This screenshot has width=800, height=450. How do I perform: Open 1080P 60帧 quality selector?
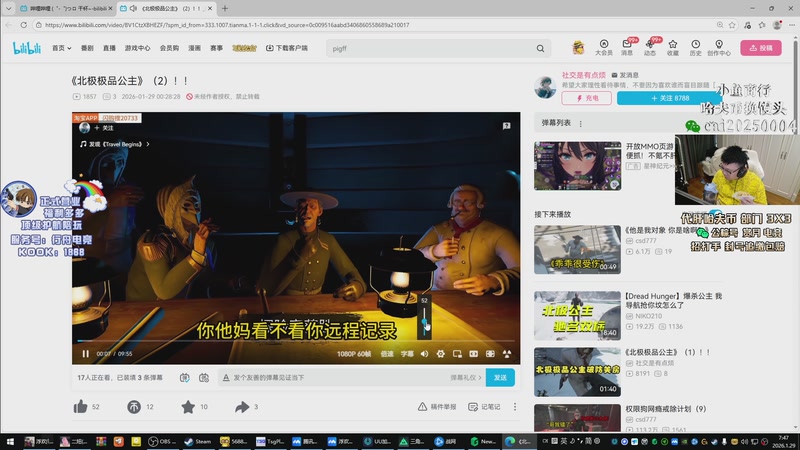(354, 354)
